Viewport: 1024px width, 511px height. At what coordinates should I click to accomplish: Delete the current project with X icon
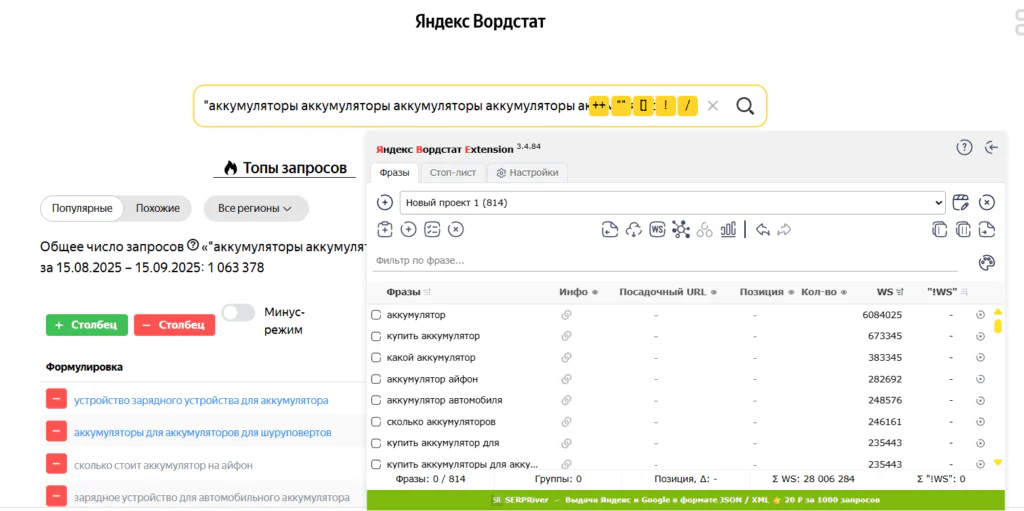click(987, 203)
